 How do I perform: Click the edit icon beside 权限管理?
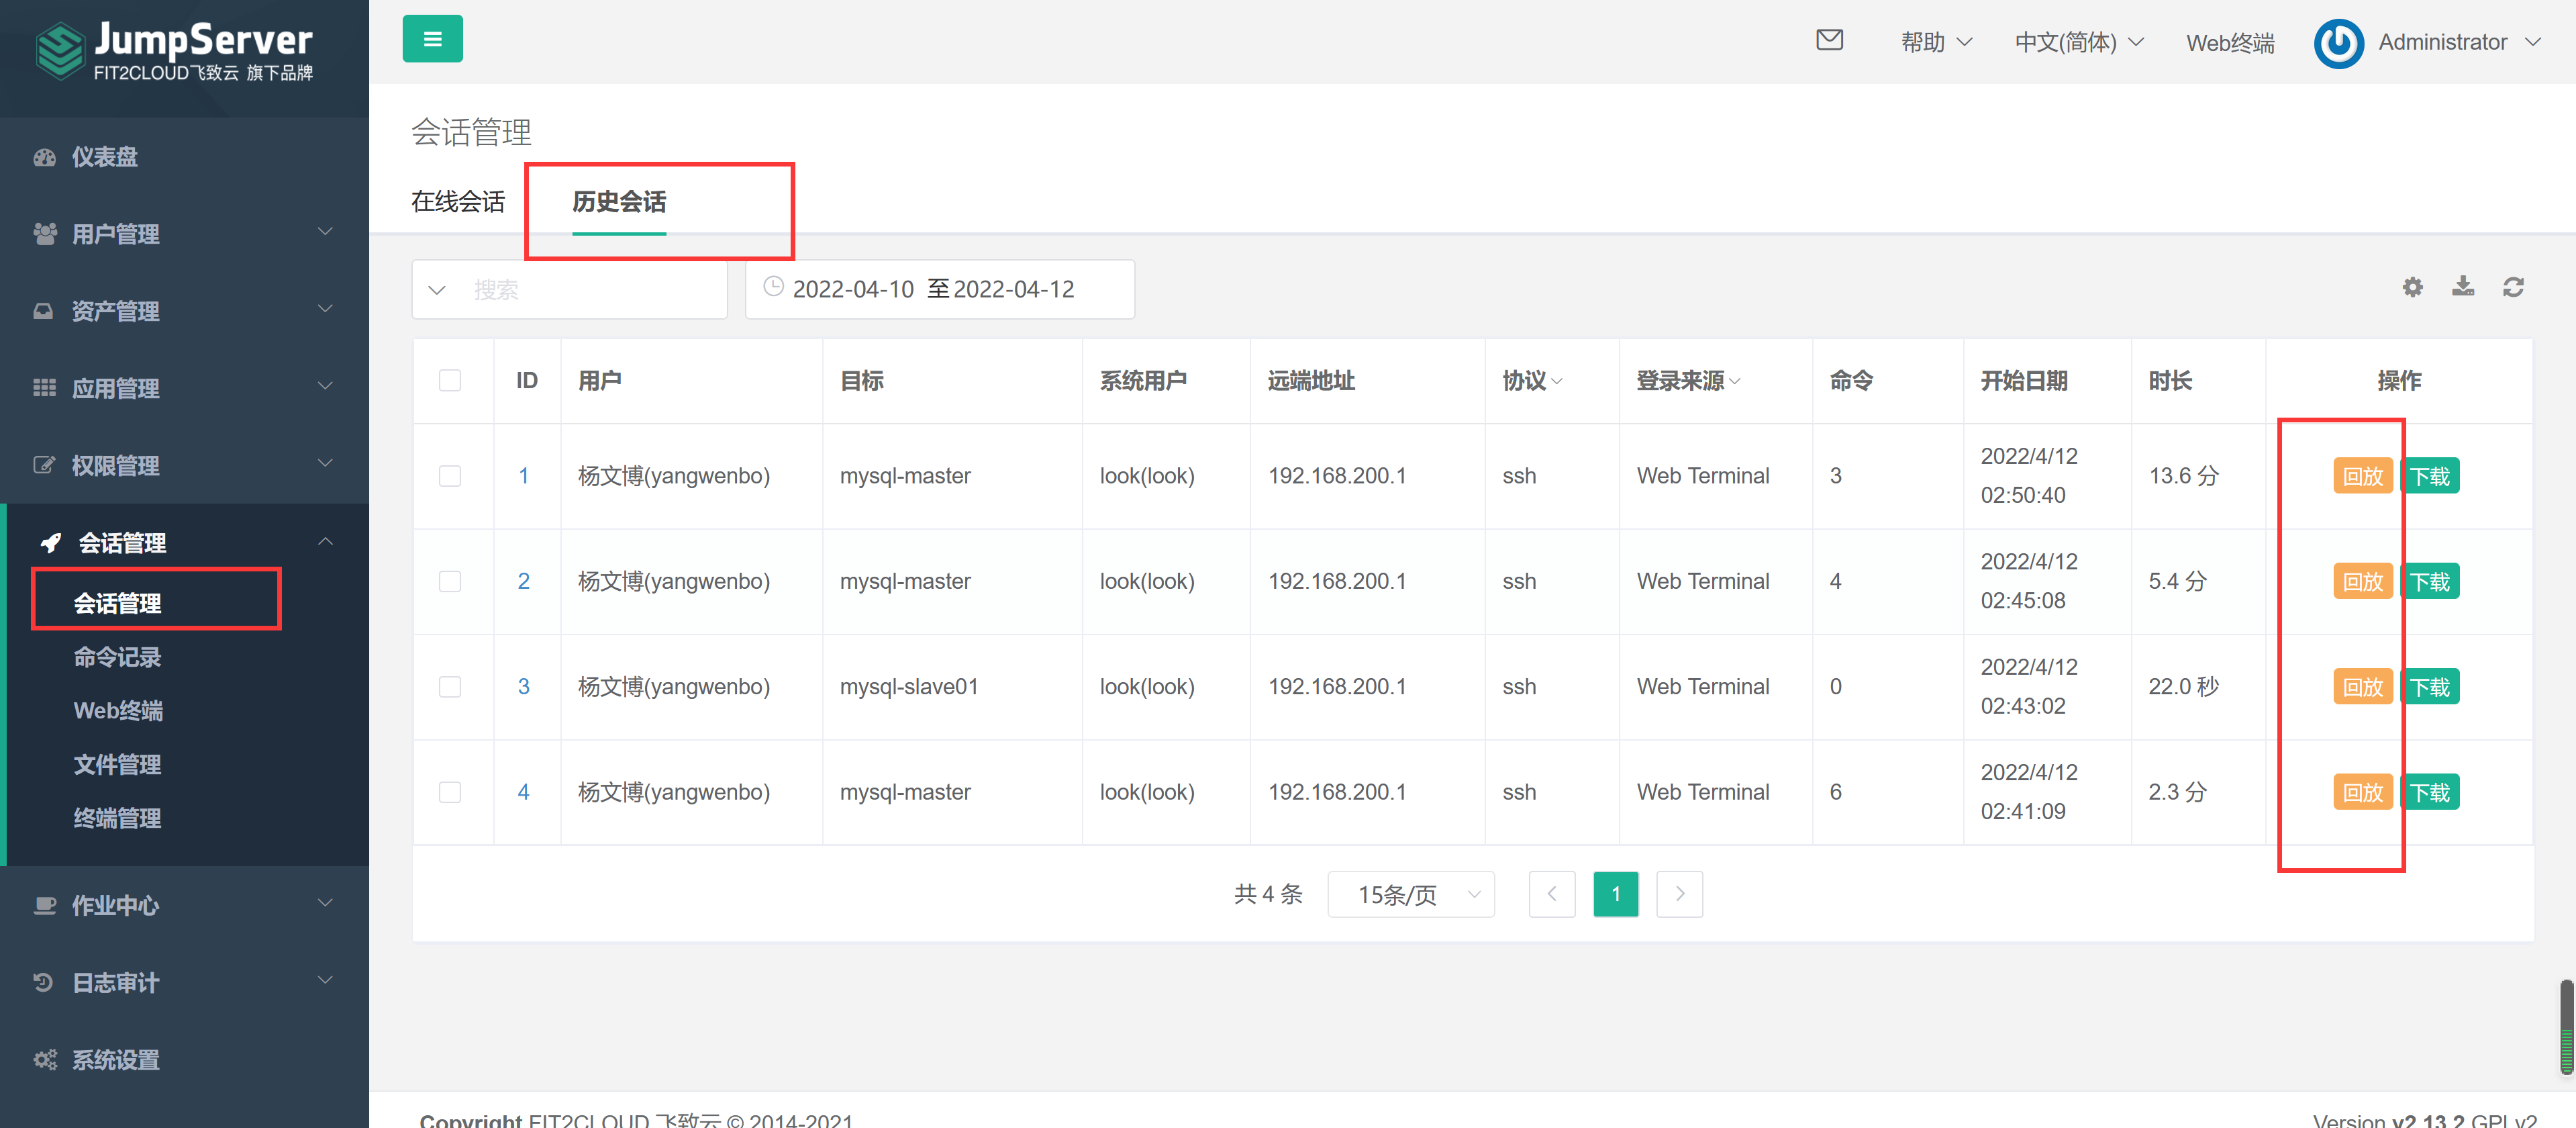(x=44, y=465)
